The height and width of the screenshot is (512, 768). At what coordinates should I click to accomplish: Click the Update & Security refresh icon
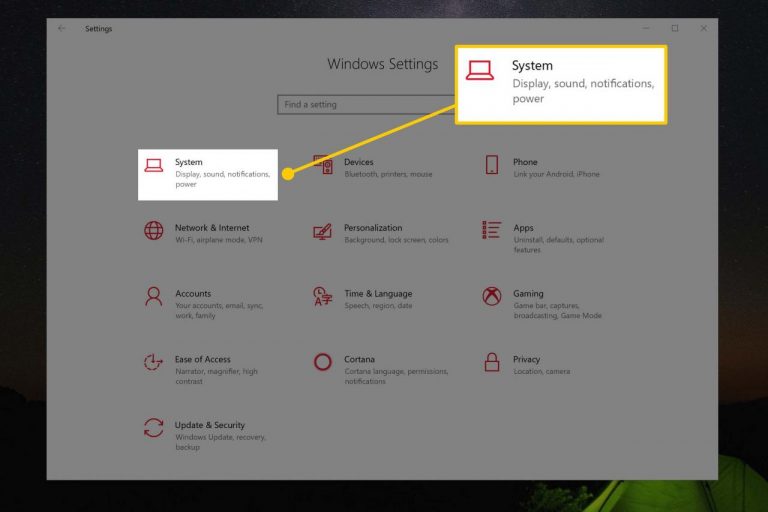154,428
